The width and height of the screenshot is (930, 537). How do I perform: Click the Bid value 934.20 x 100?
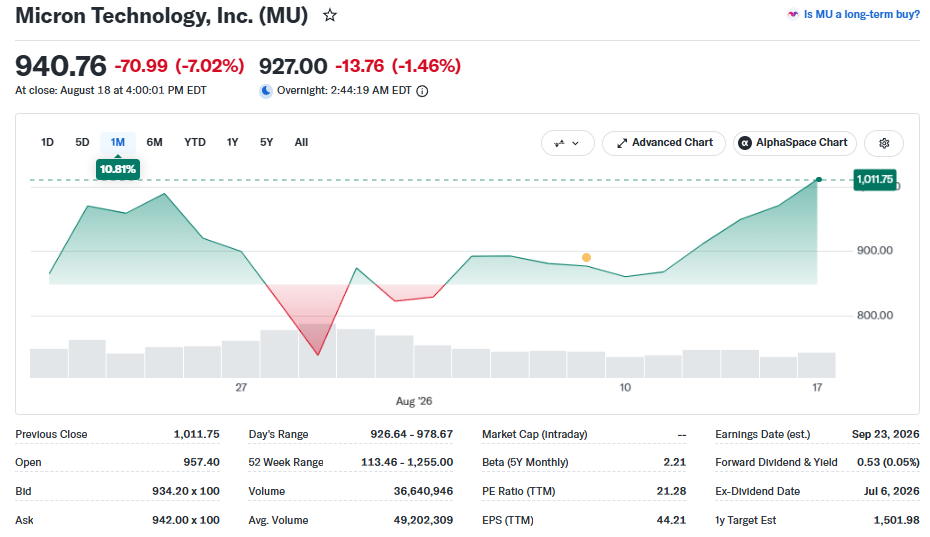[x=186, y=491]
